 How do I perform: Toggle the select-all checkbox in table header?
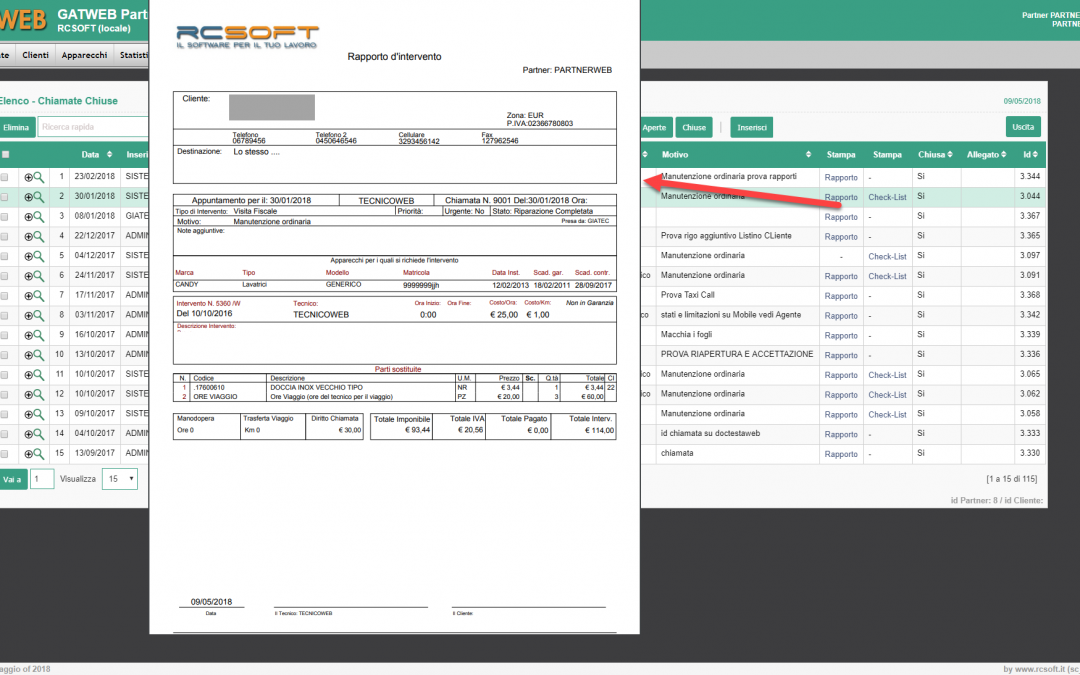tap(6, 155)
